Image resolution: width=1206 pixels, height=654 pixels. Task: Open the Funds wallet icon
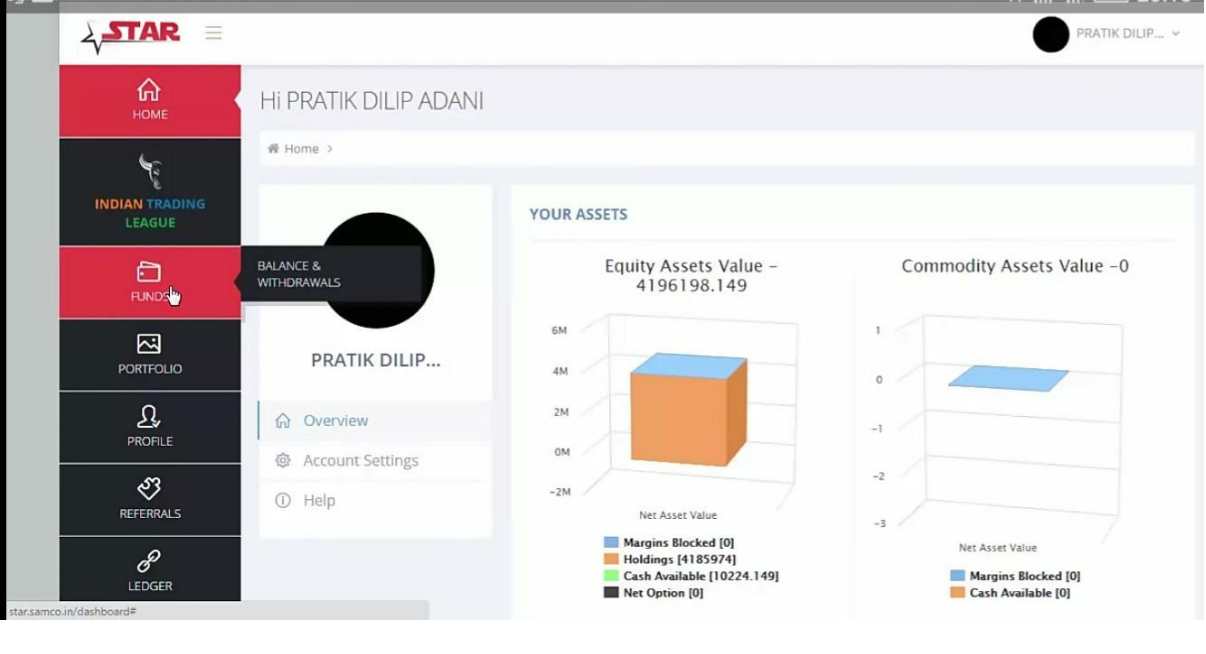point(149,272)
